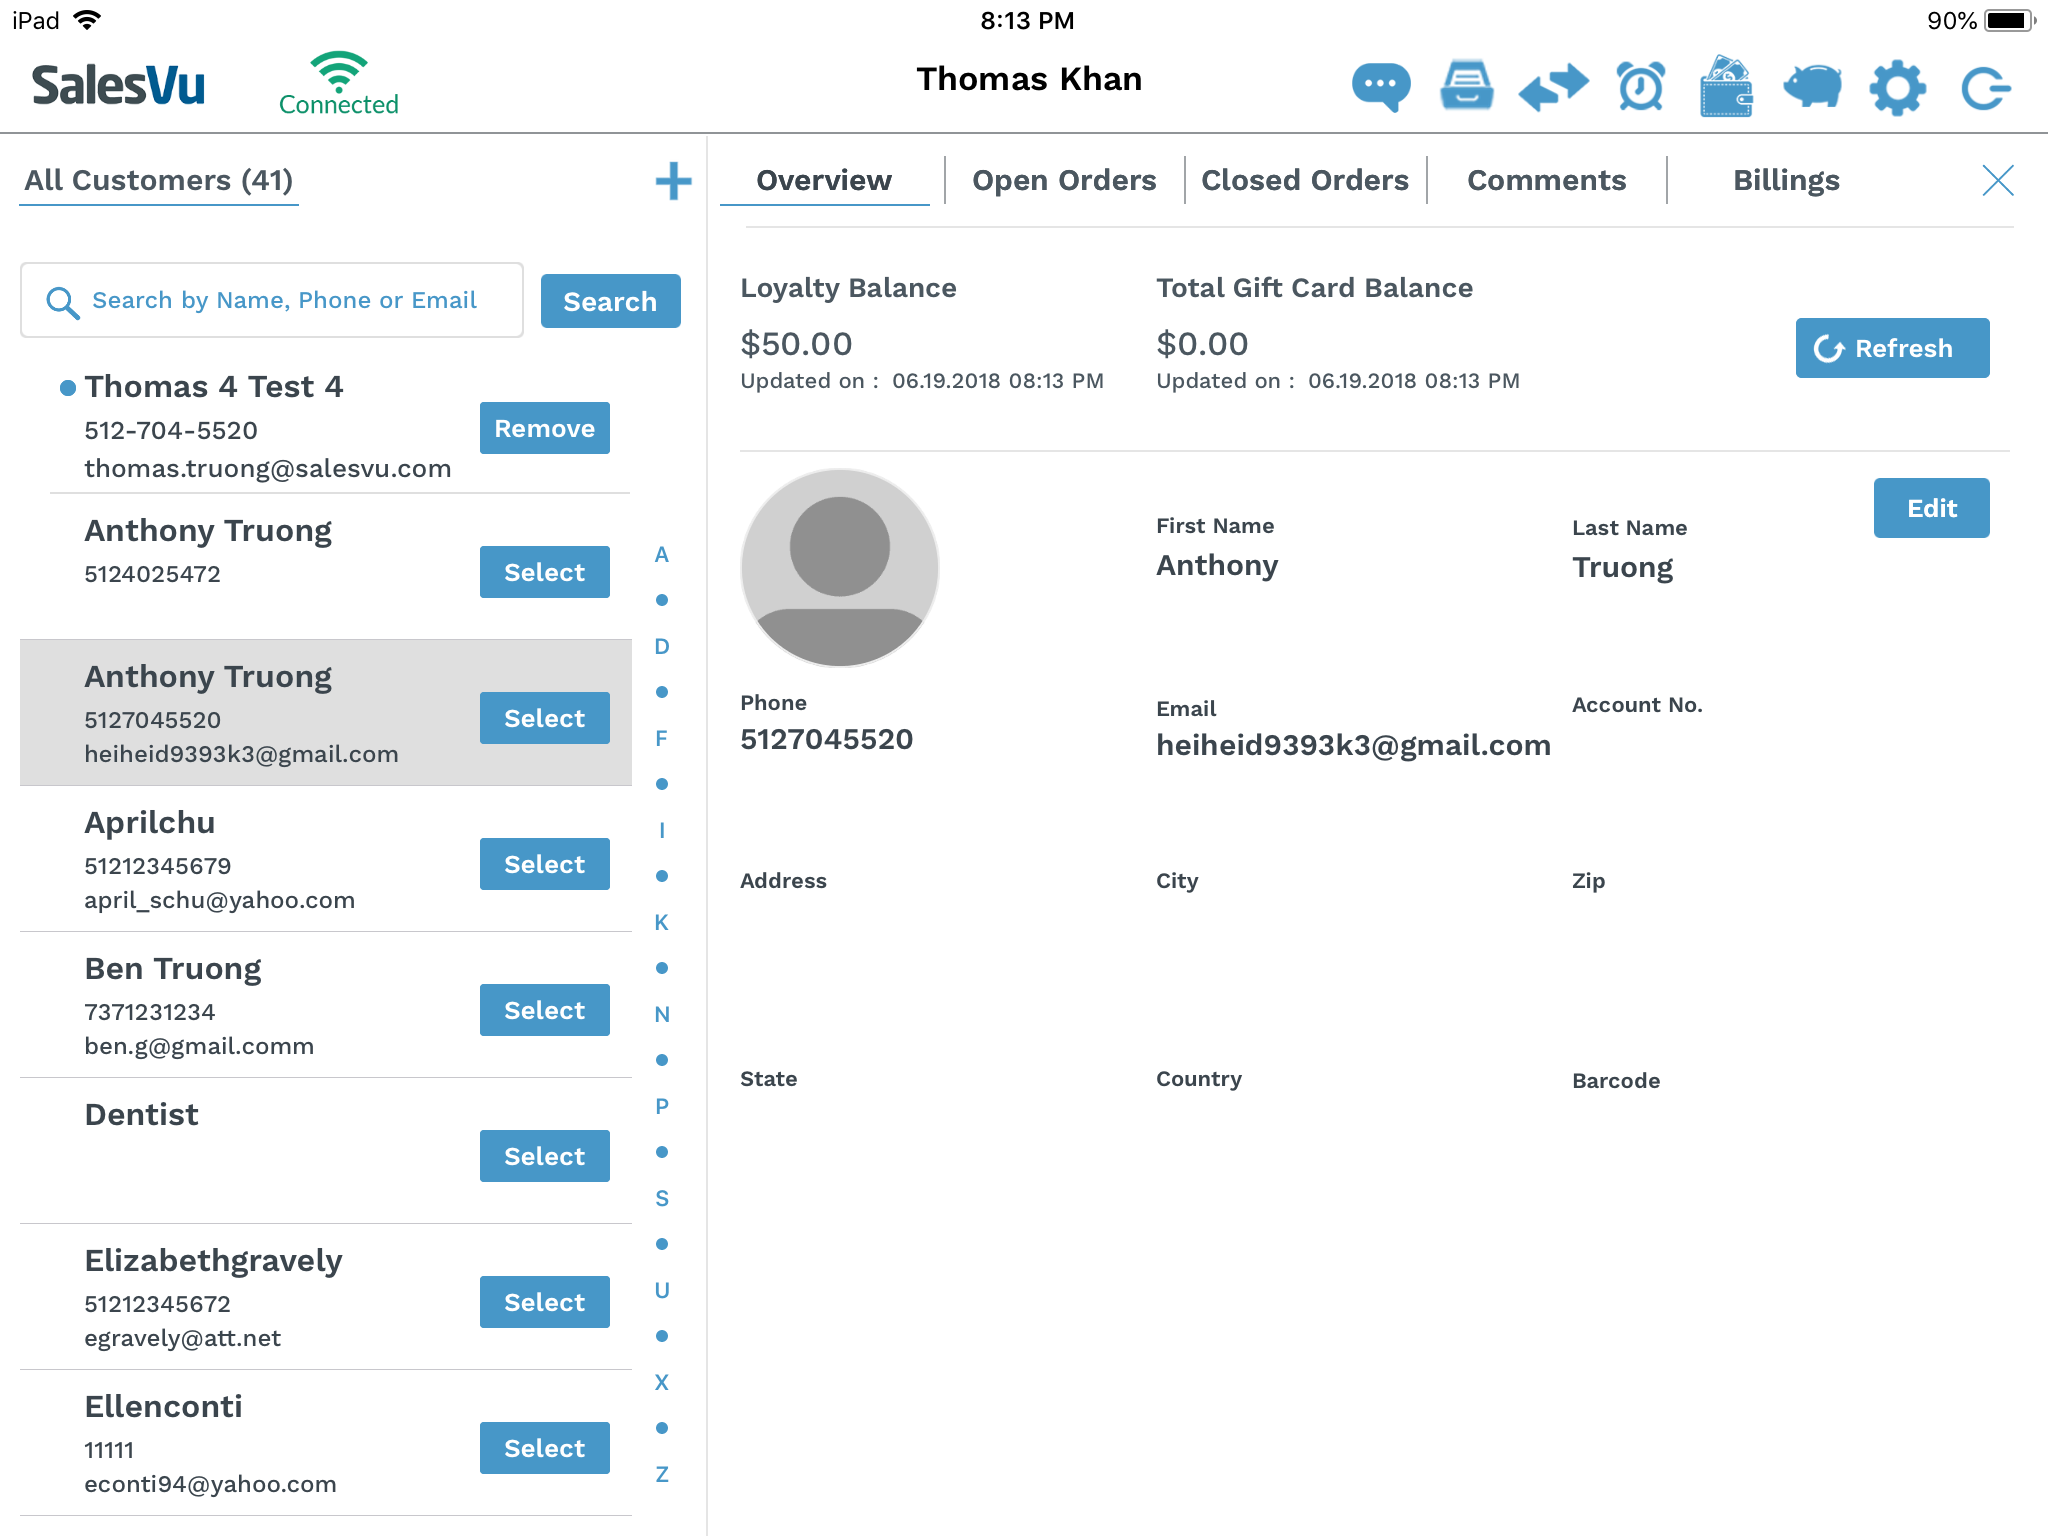Viewport: 2048px width, 1536px height.
Task: Refresh the loyalty balance
Action: pos(1891,348)
